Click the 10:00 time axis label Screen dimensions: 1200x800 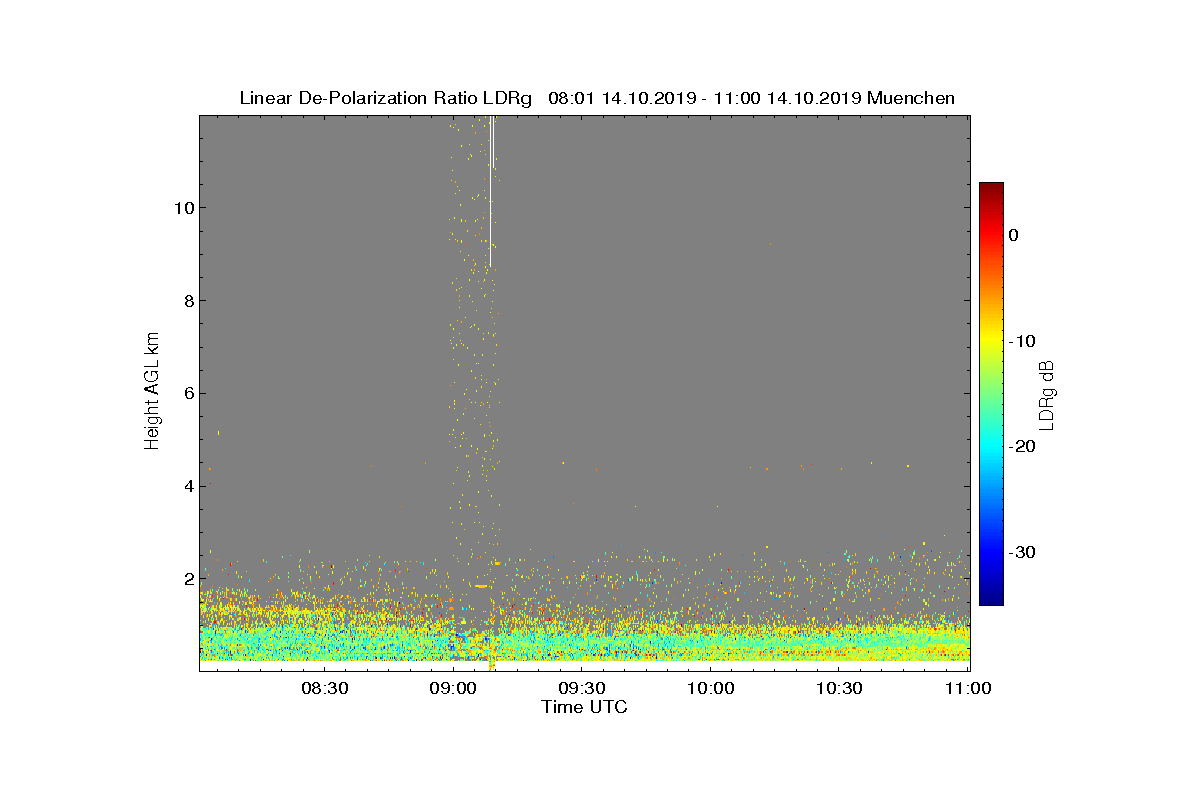coord(711,688)
